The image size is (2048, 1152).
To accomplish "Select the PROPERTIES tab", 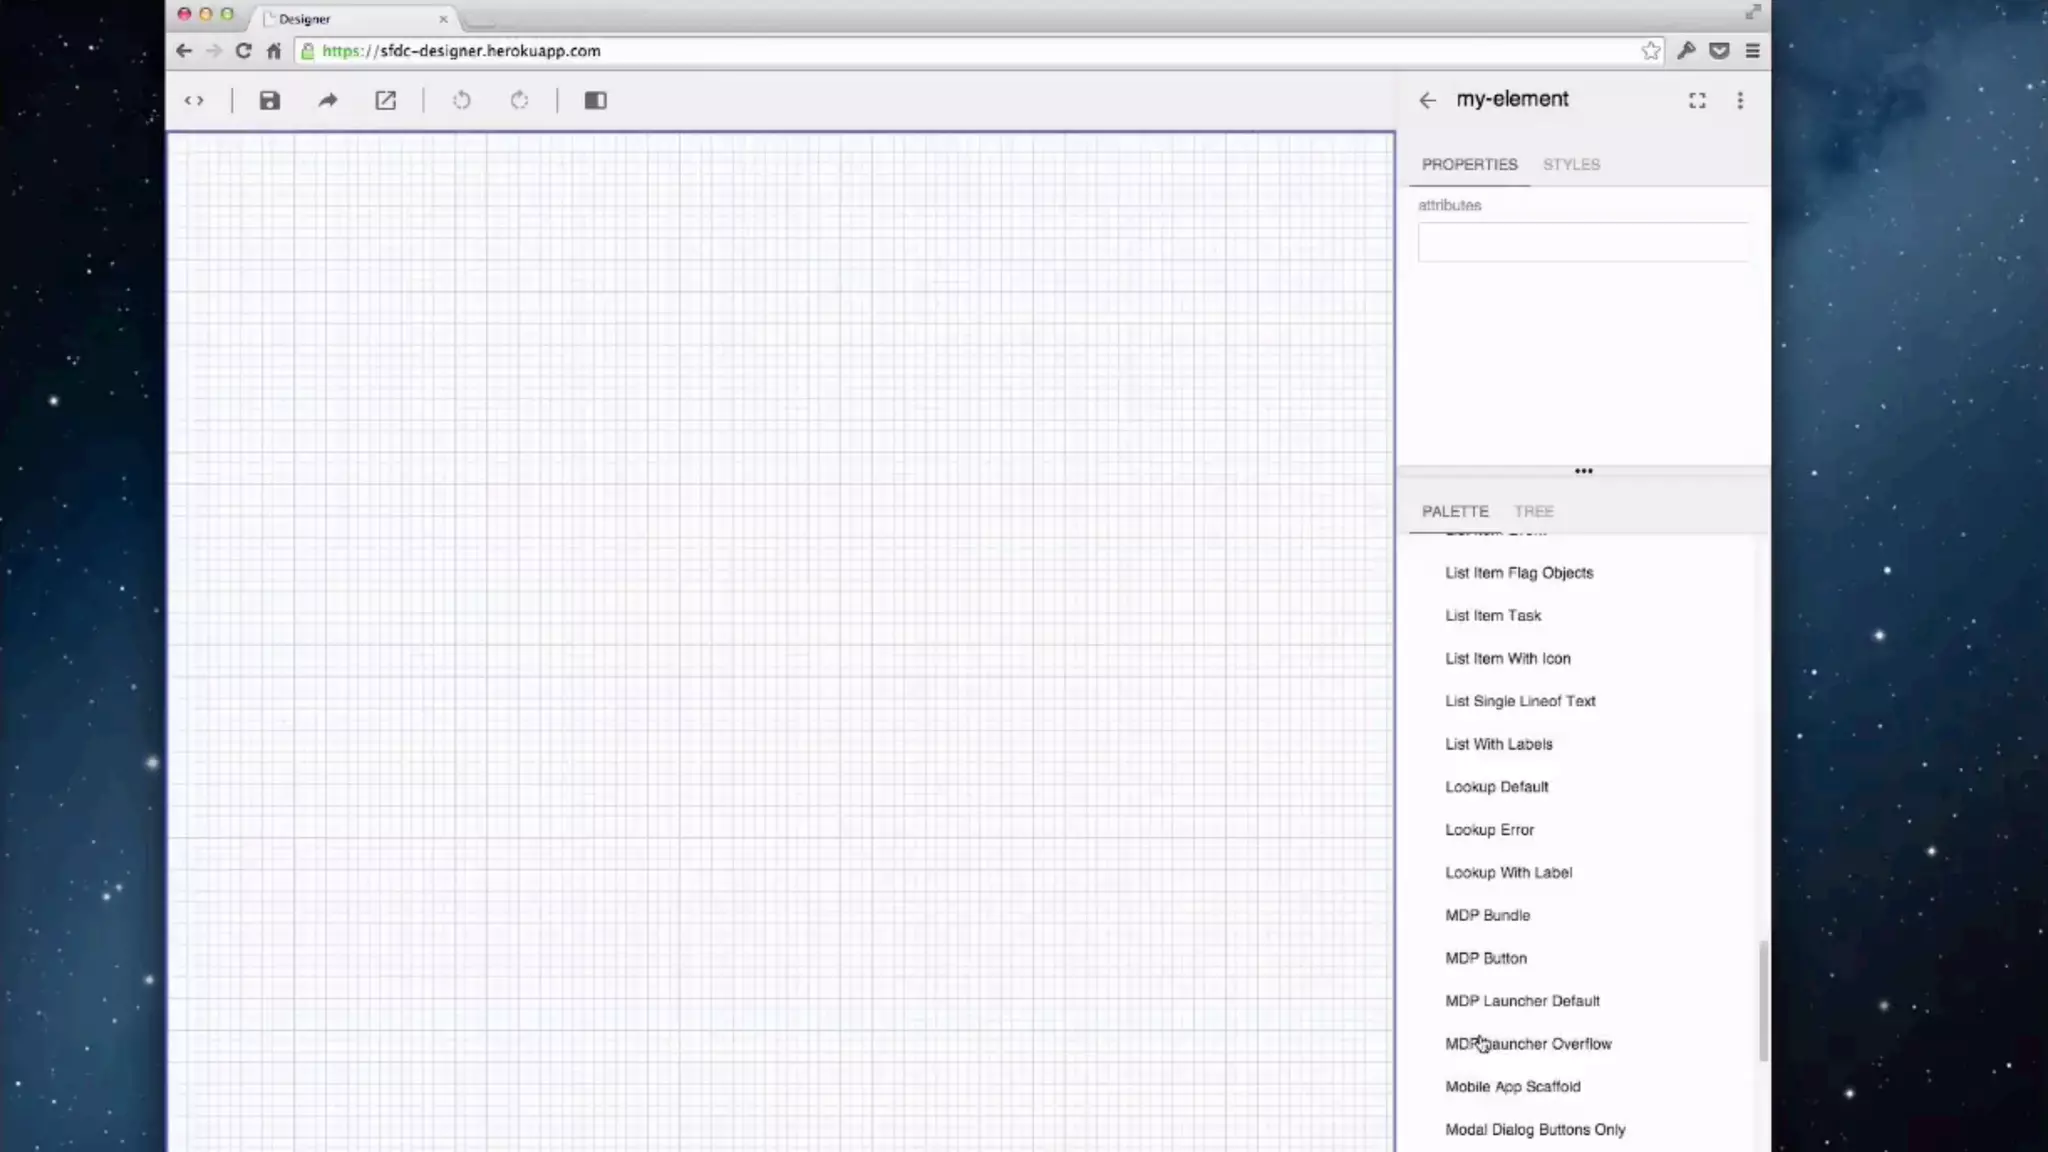I will pyautogui.click(x=1469, y=164).
